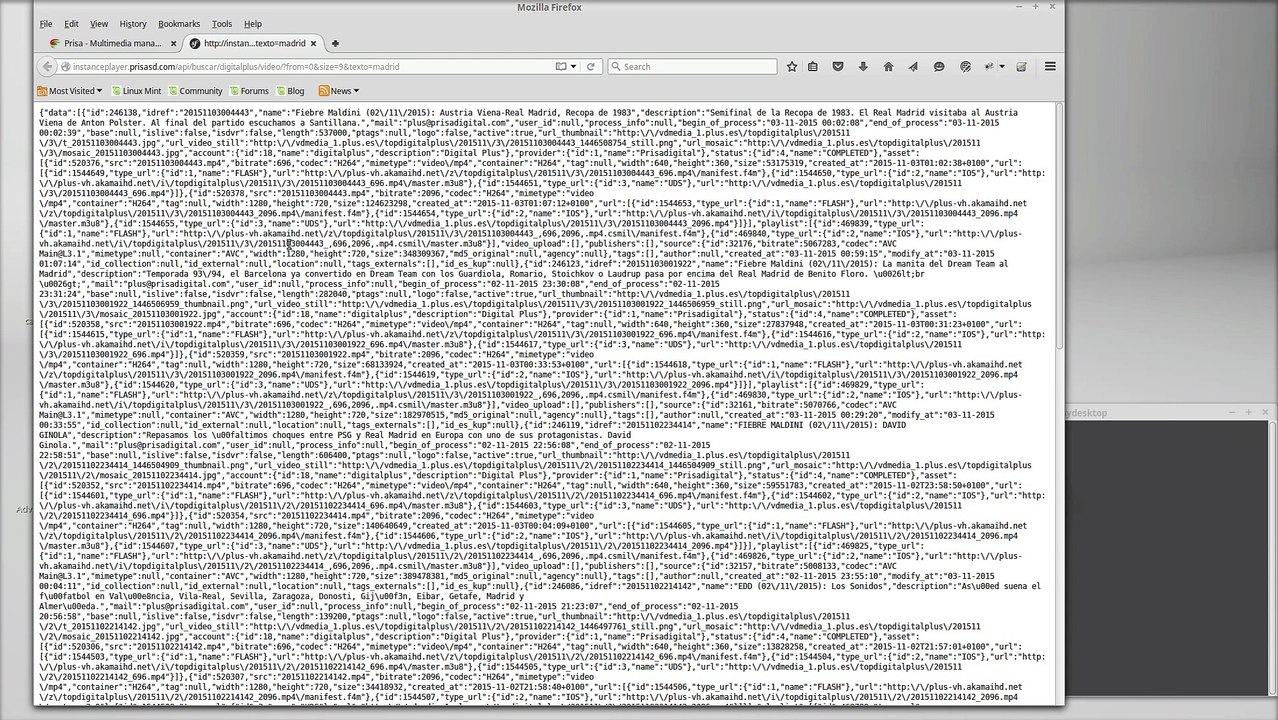Image resolution: width=1278 pixels, height=720 pixels.
Task: Go back with the Back arrow button
Action: [x=47, y=67]
